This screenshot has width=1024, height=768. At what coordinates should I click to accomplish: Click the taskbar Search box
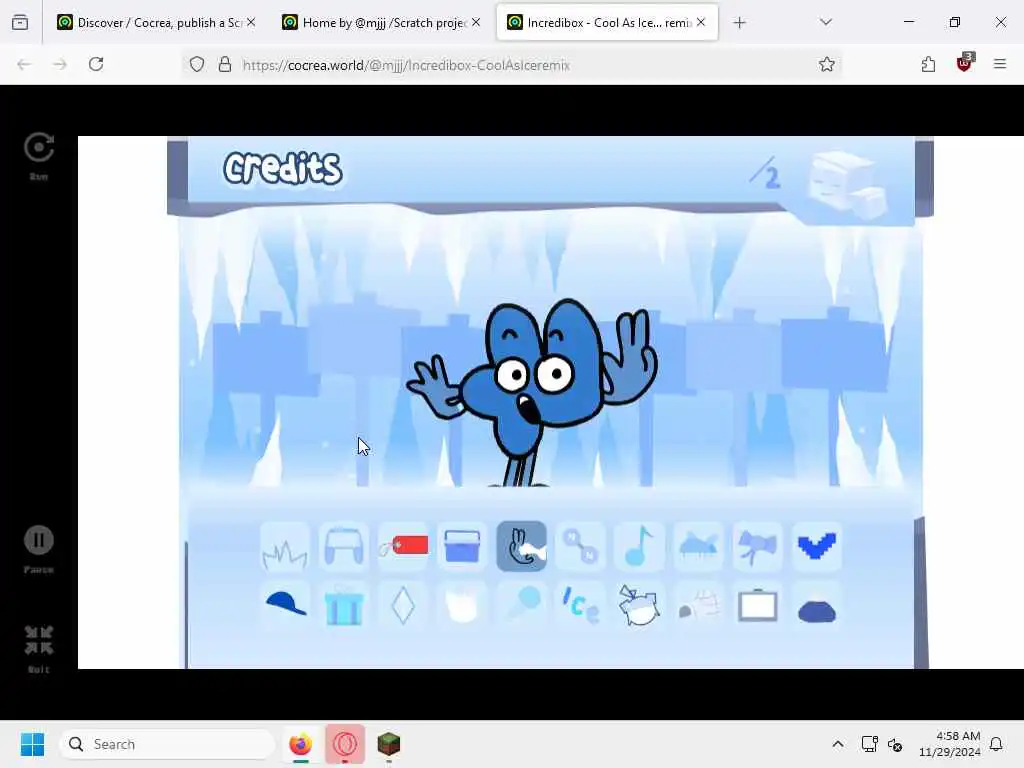167,744
